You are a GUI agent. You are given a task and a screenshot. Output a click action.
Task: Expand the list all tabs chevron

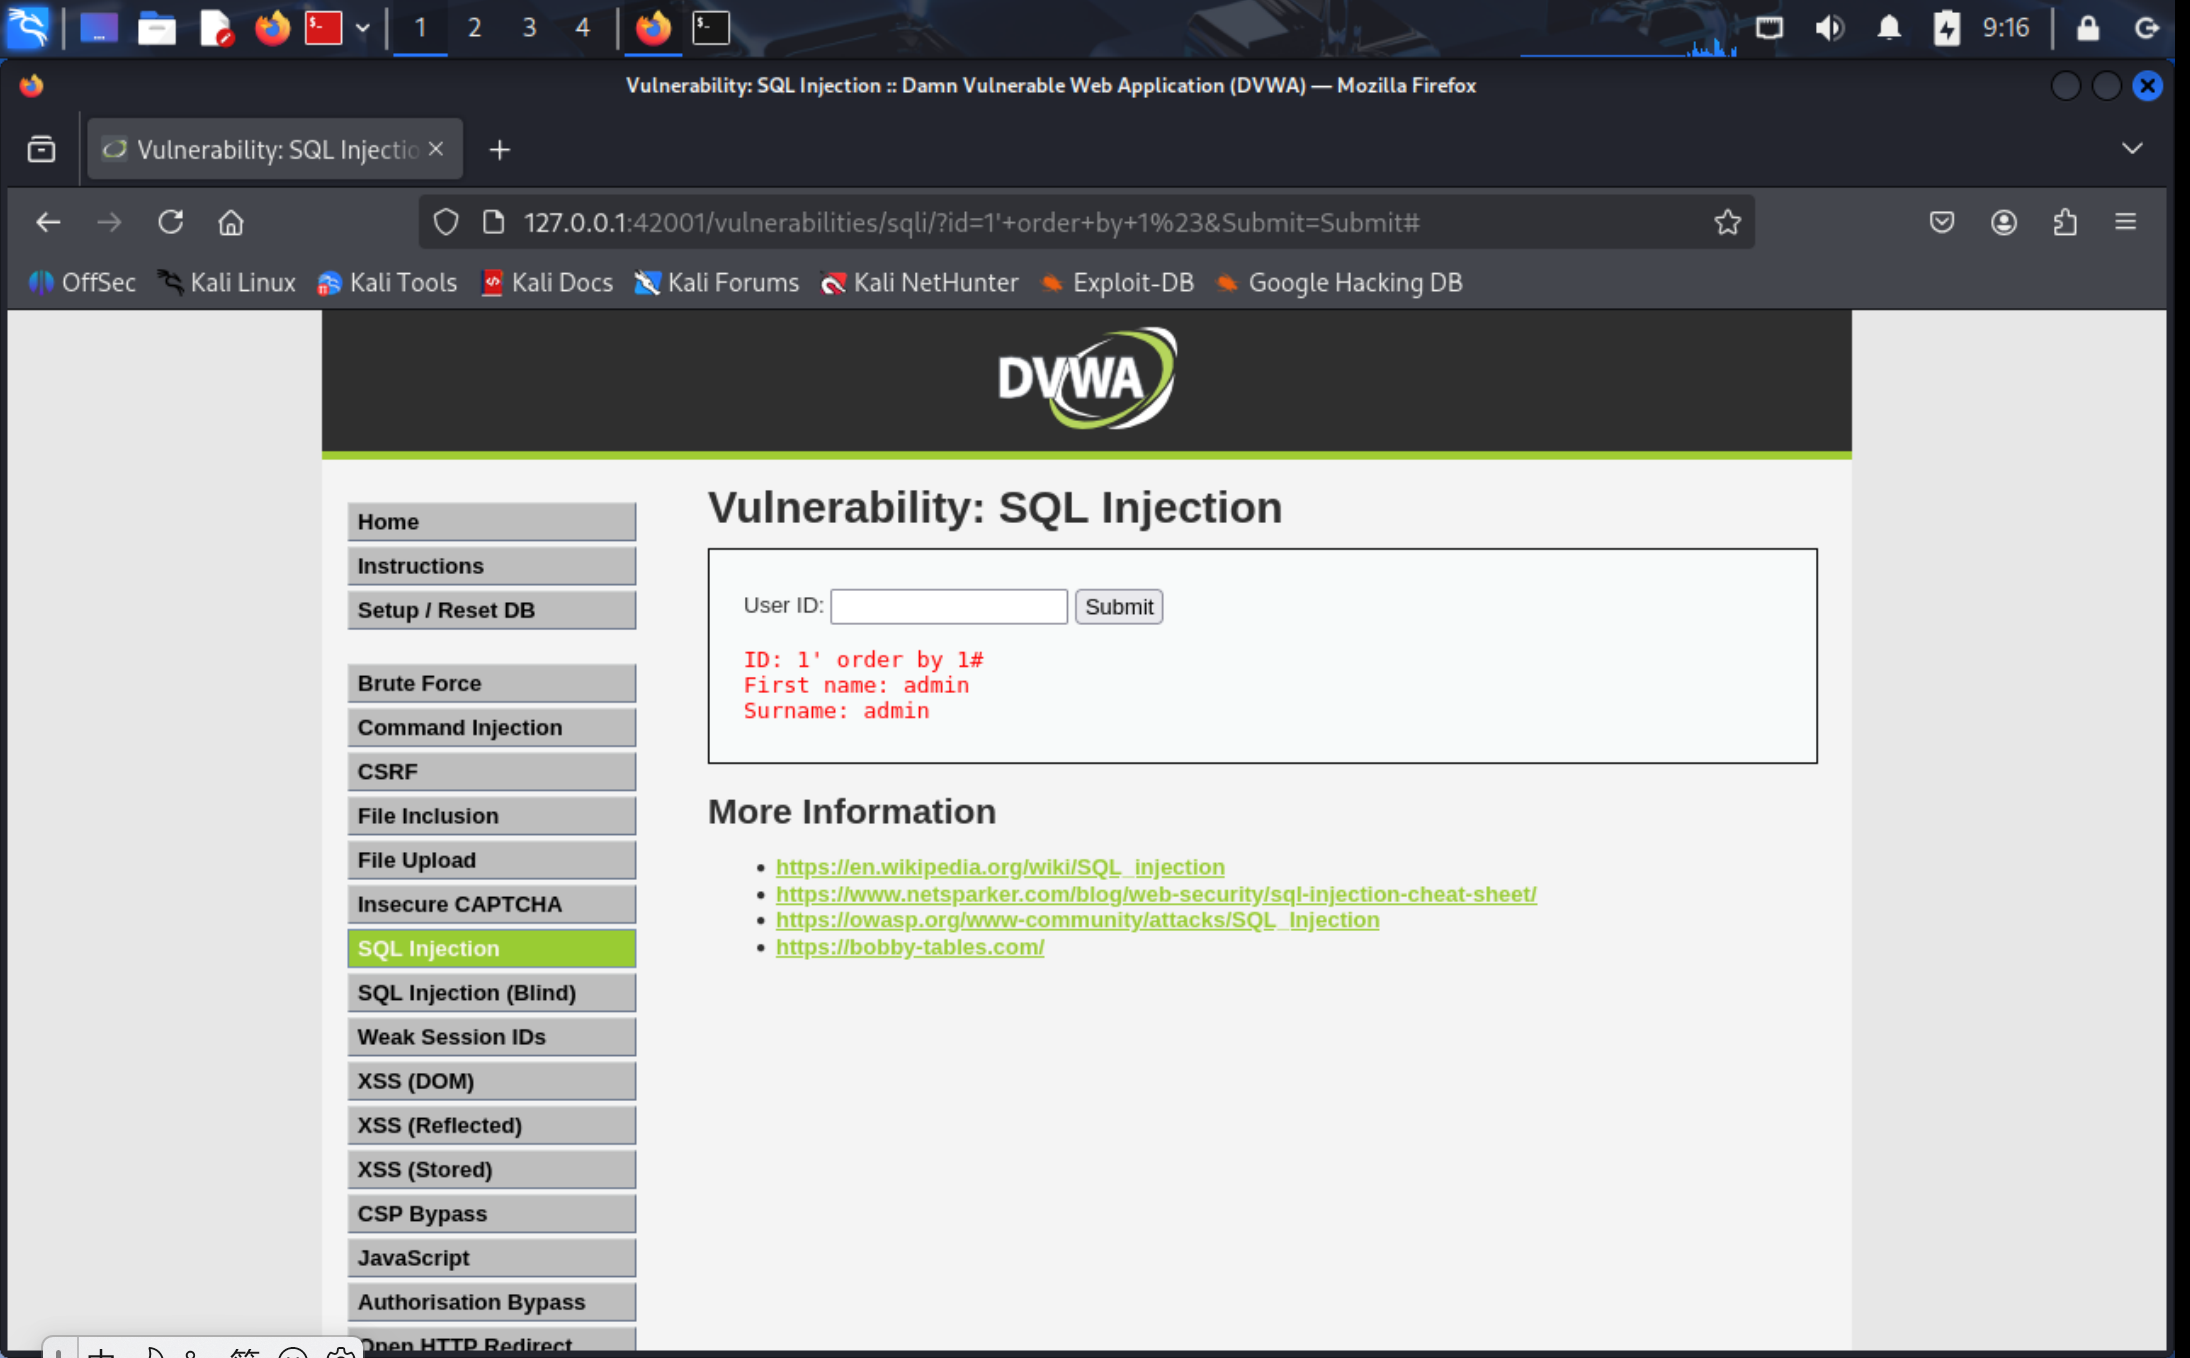(x=2132, y=149)
